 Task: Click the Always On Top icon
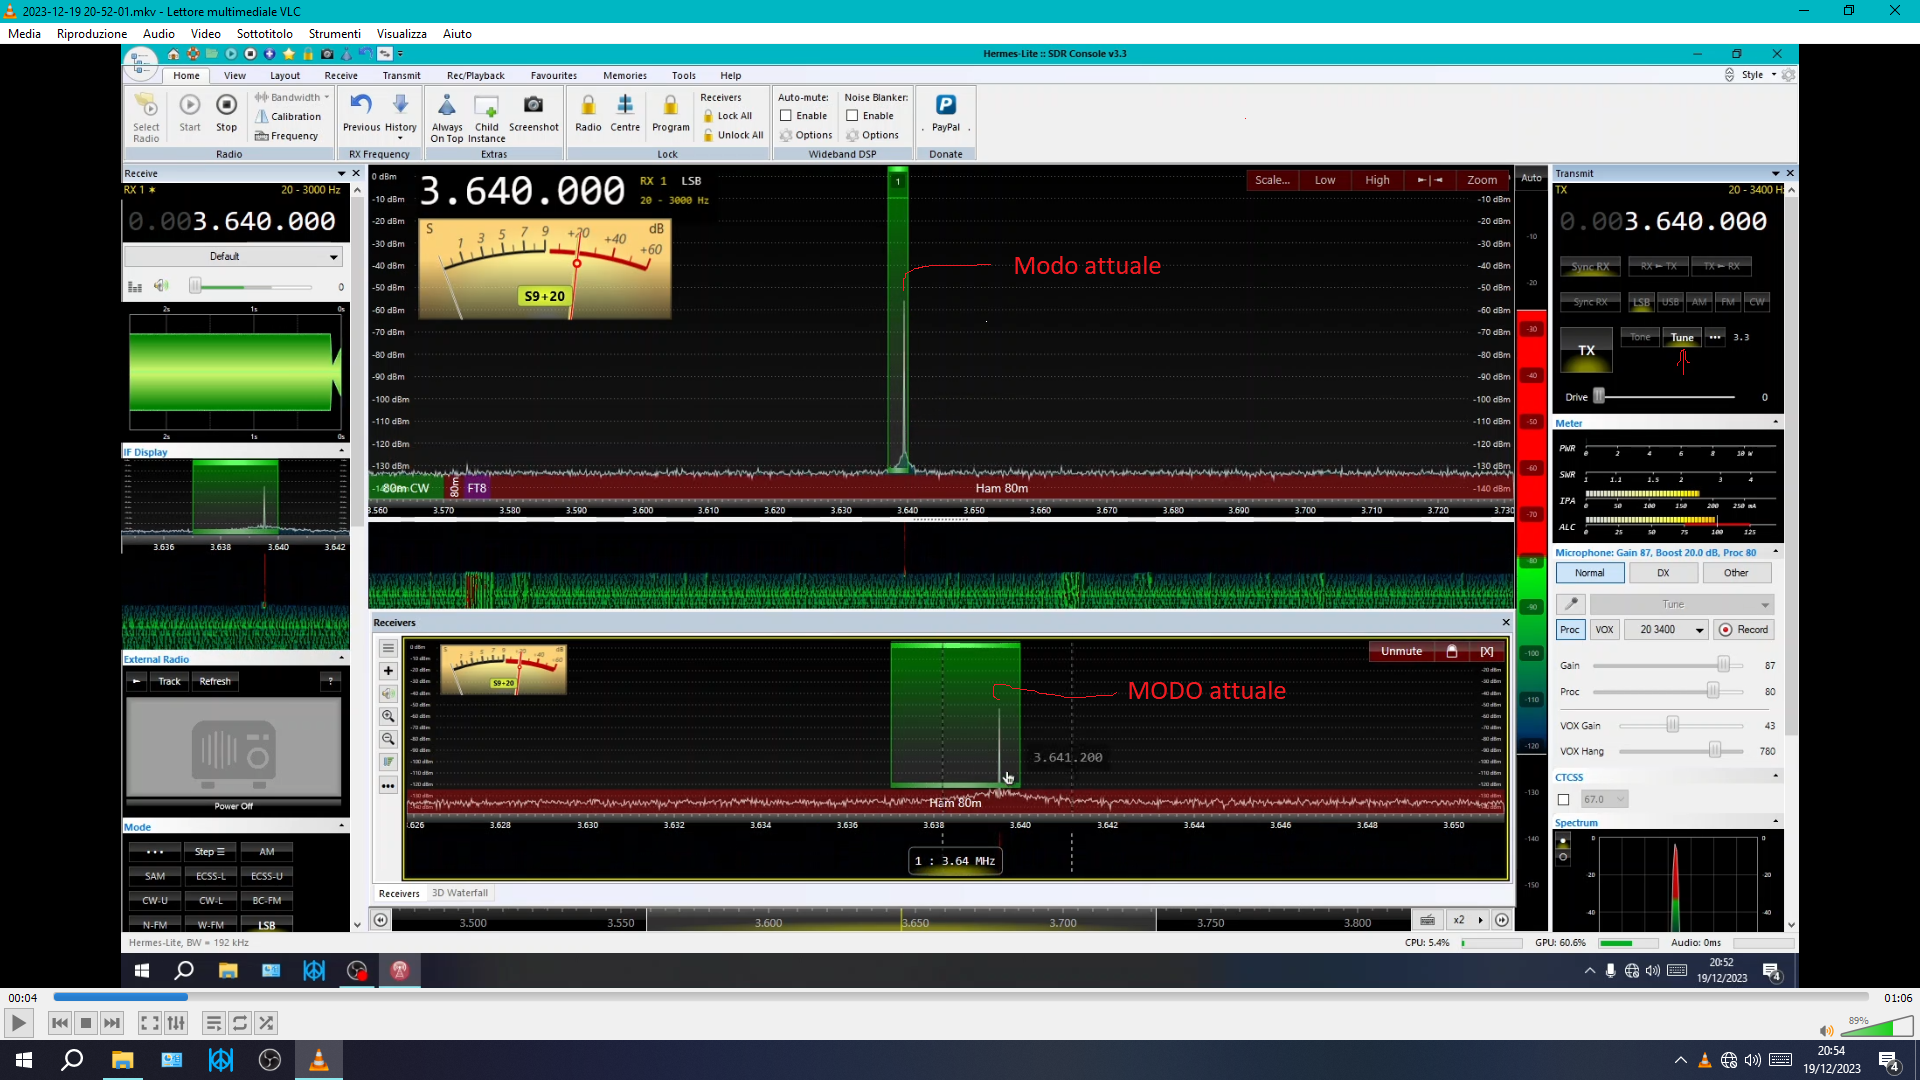coord(447,105)
